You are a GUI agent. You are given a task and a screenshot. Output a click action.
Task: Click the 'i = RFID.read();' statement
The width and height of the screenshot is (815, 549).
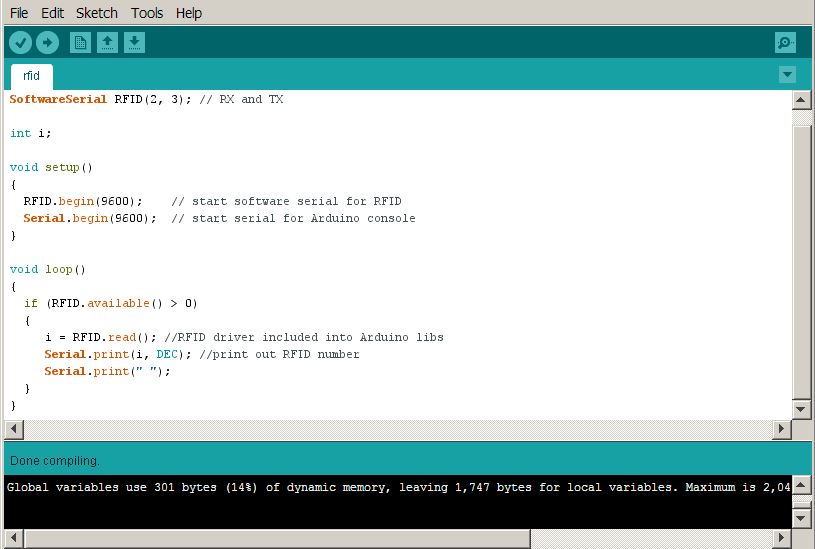coord(100,337)
